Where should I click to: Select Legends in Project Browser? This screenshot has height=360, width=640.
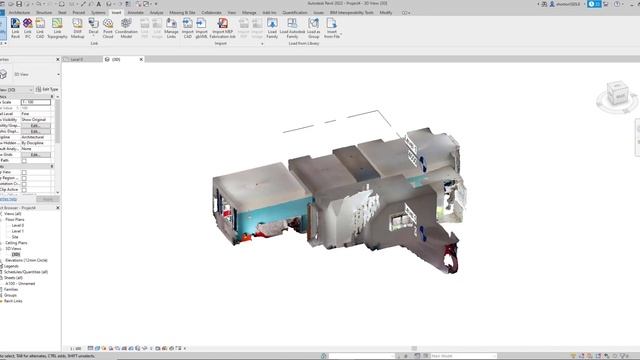click(11, 266)
